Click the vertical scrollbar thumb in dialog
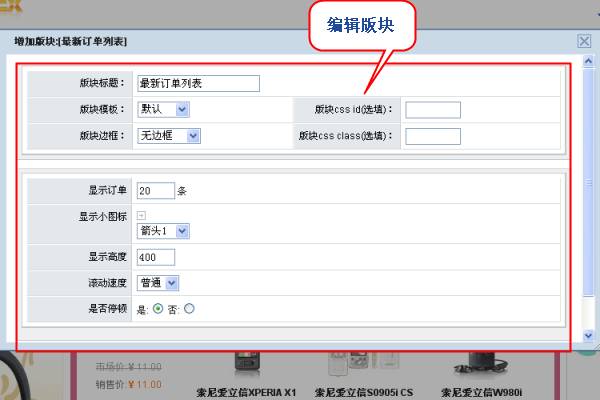The width and height of the screenshot is (600, 400). 588,182
